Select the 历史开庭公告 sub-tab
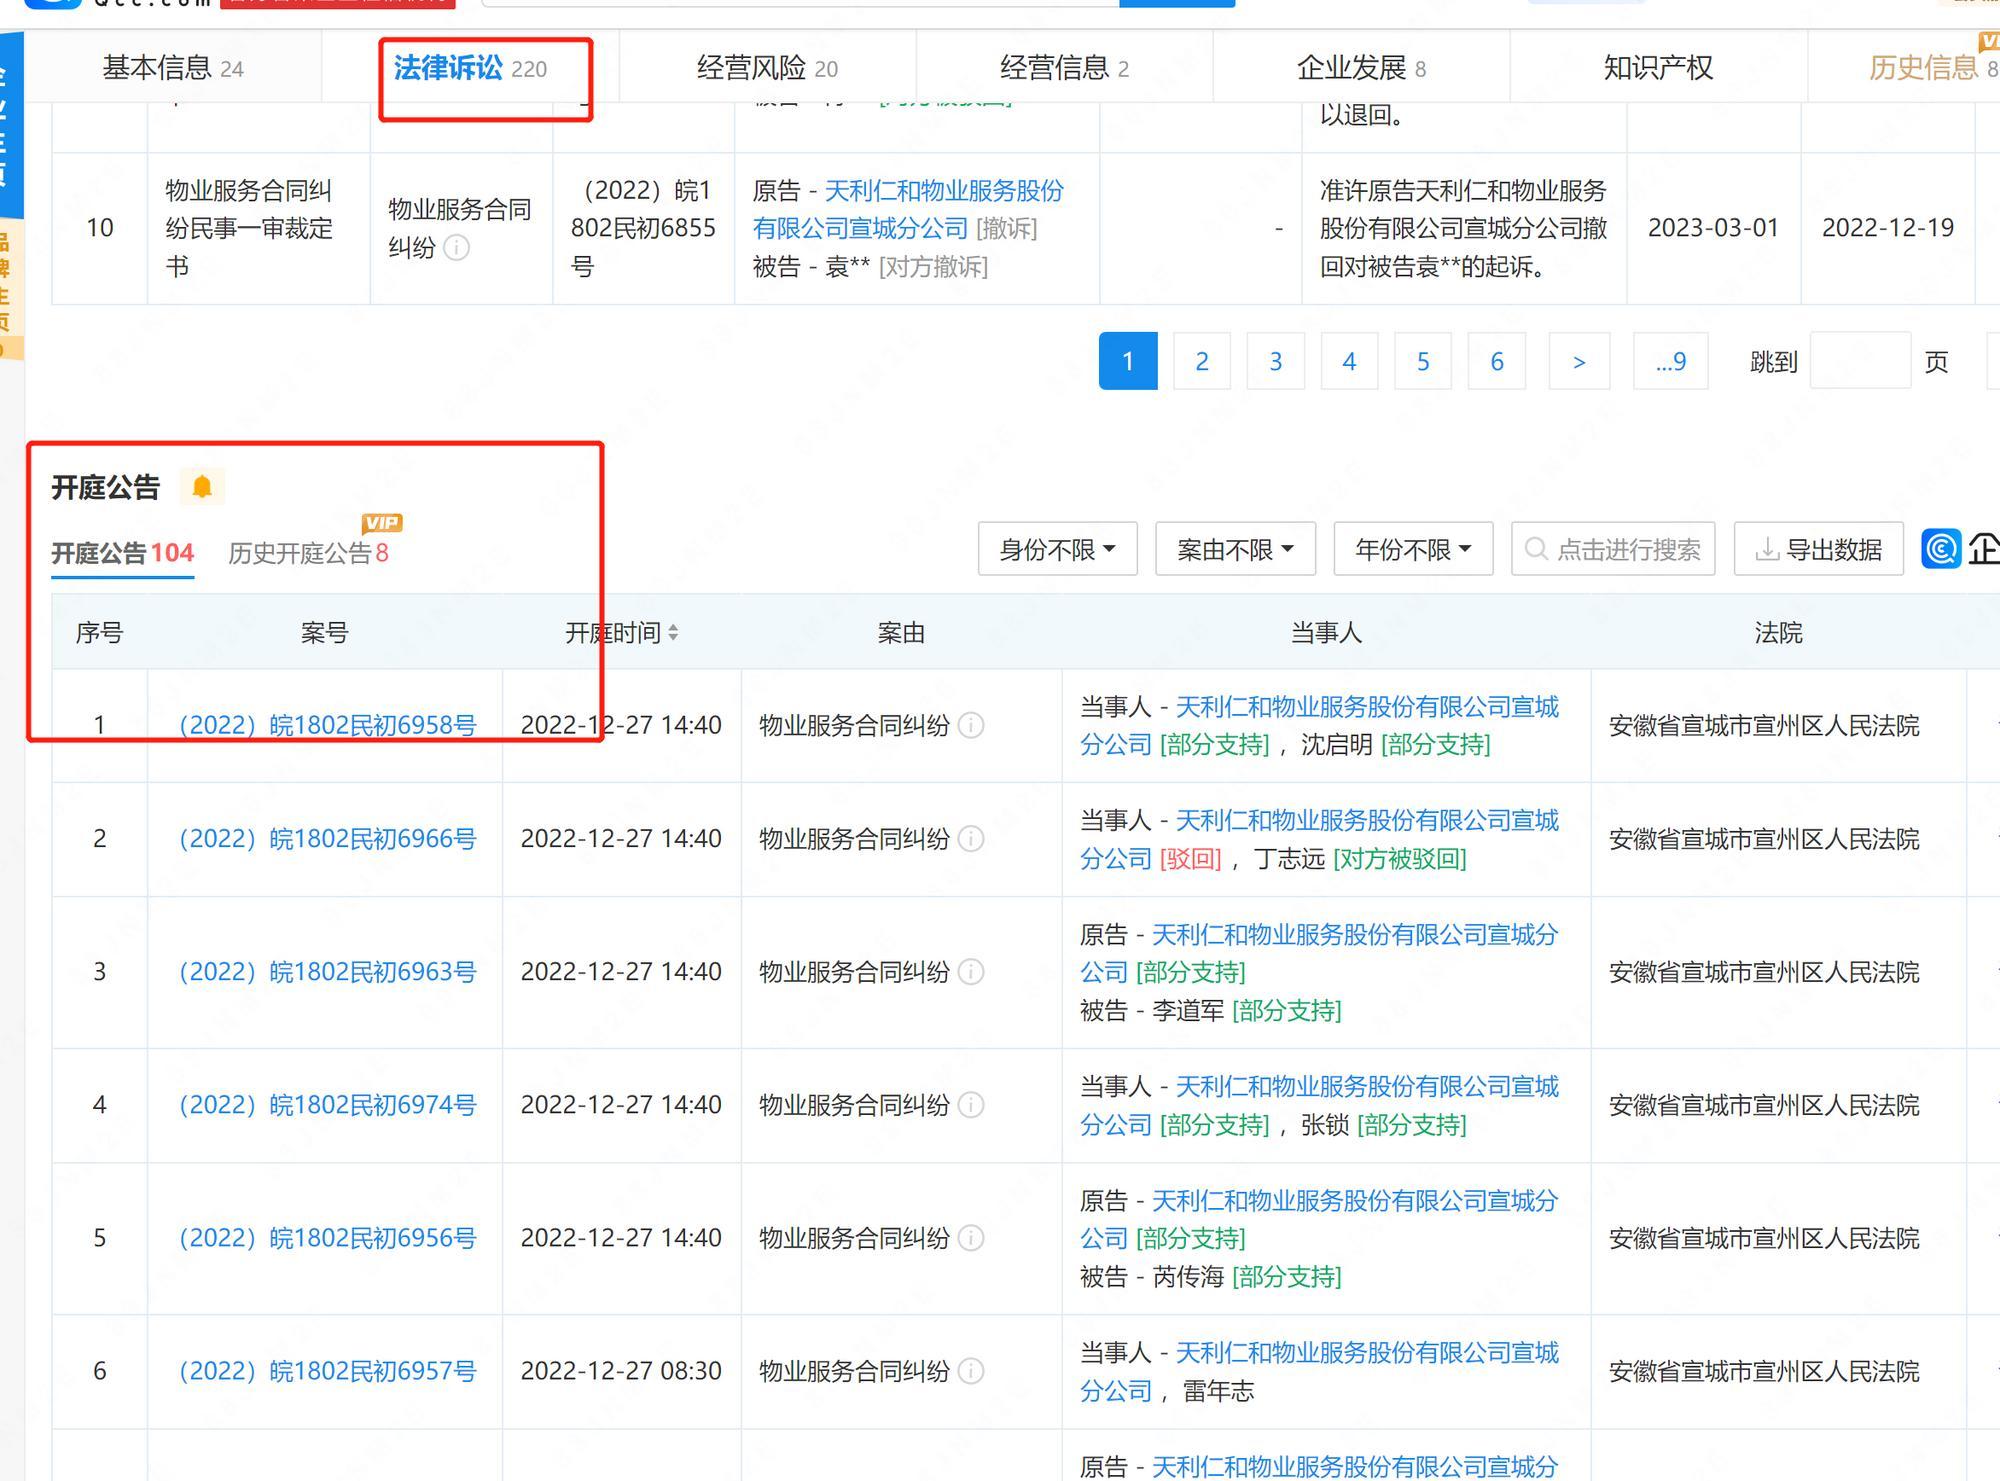Screen dimensions: 2000x1481 pos(307,553)
